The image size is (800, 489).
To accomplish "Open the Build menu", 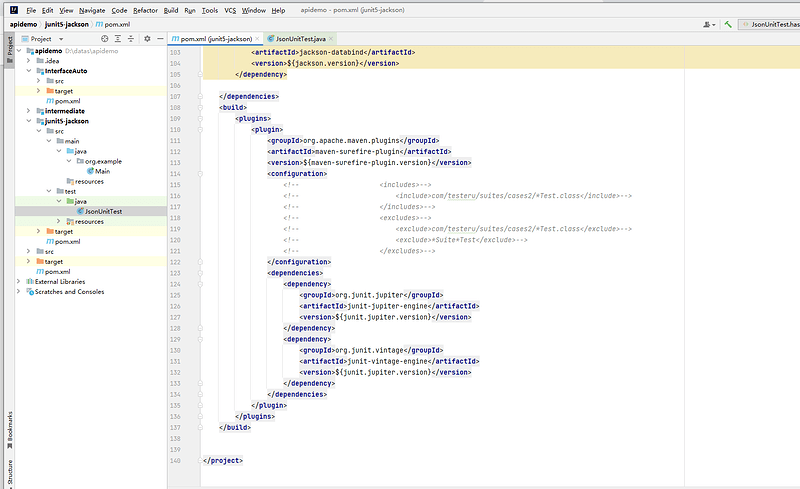I will pyautogui.click(x=171, y=10).
